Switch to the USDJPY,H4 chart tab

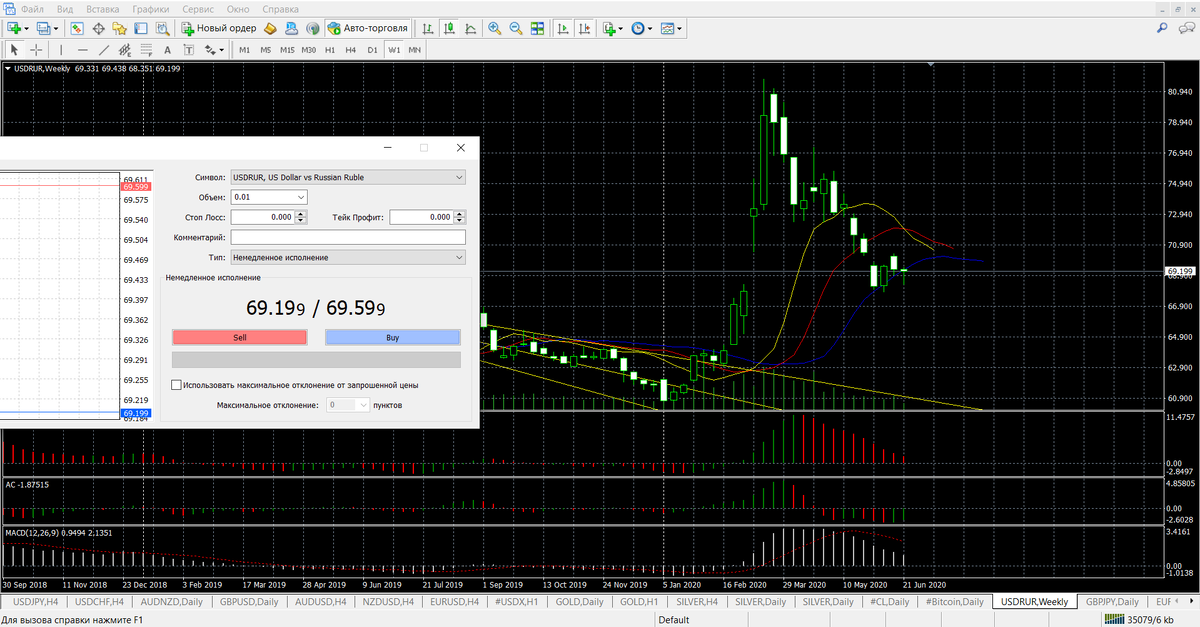pyautogui.click(x=35, y=602)
